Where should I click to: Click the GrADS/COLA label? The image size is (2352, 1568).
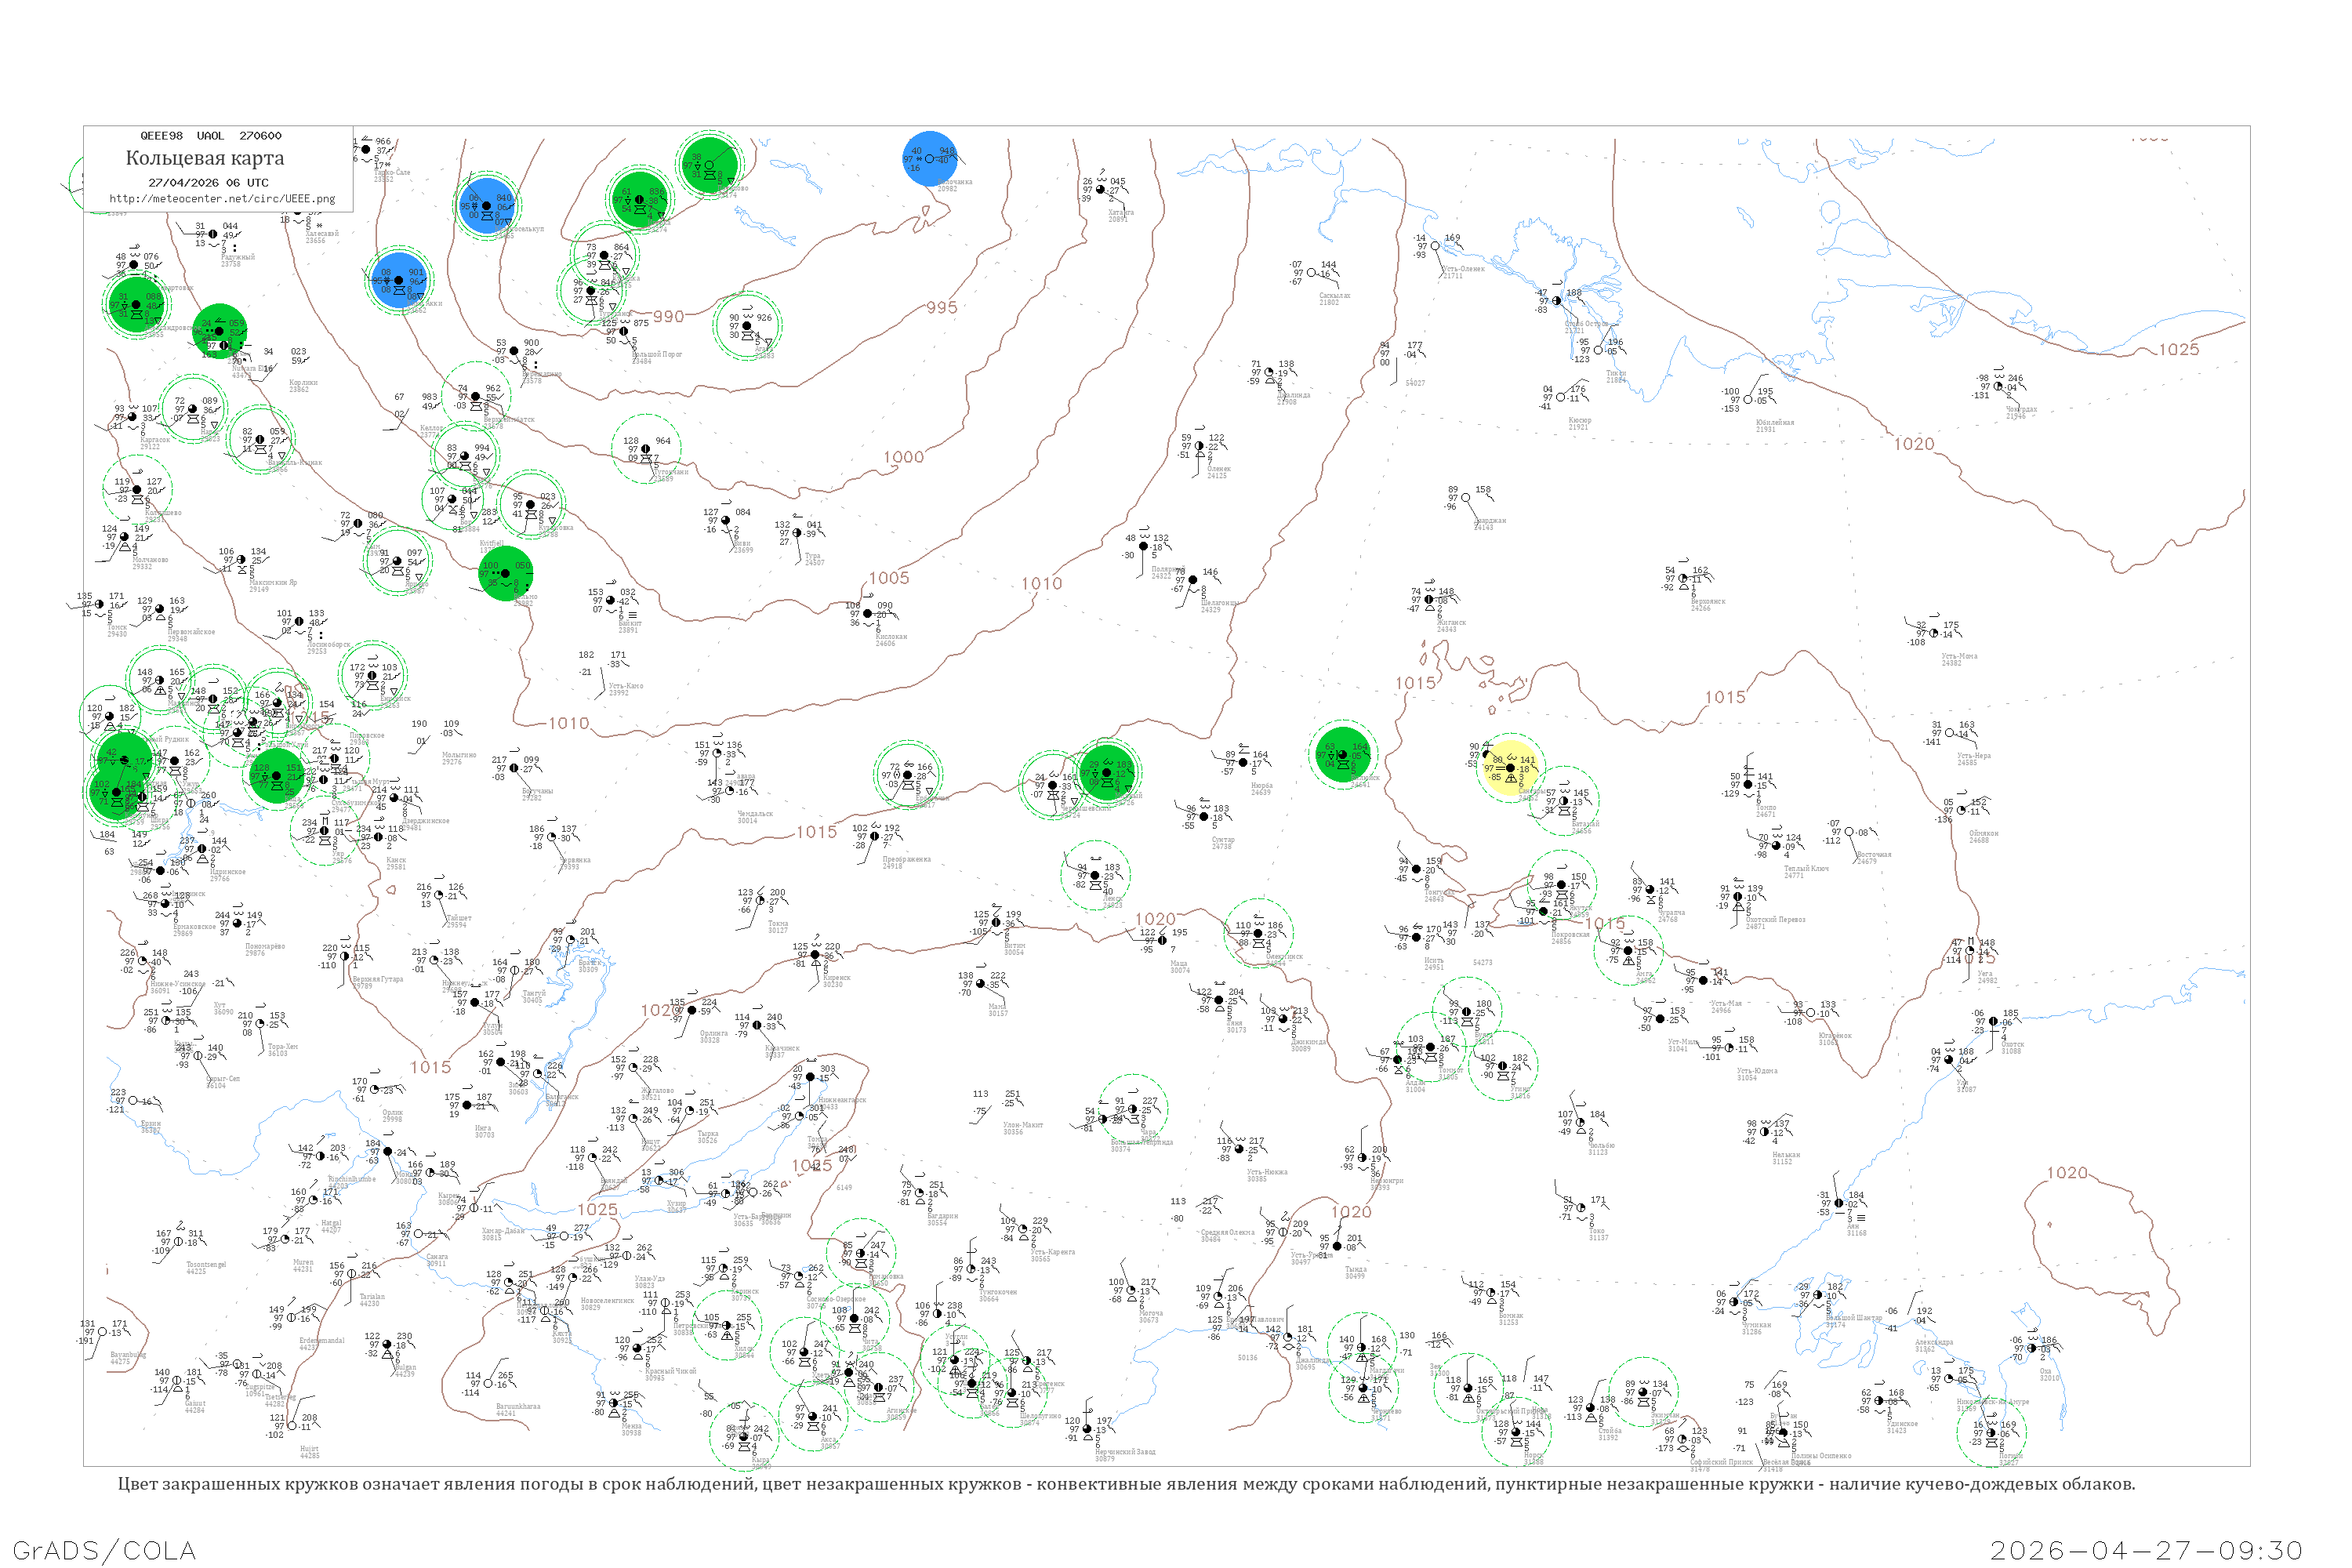pos(104,1550)
